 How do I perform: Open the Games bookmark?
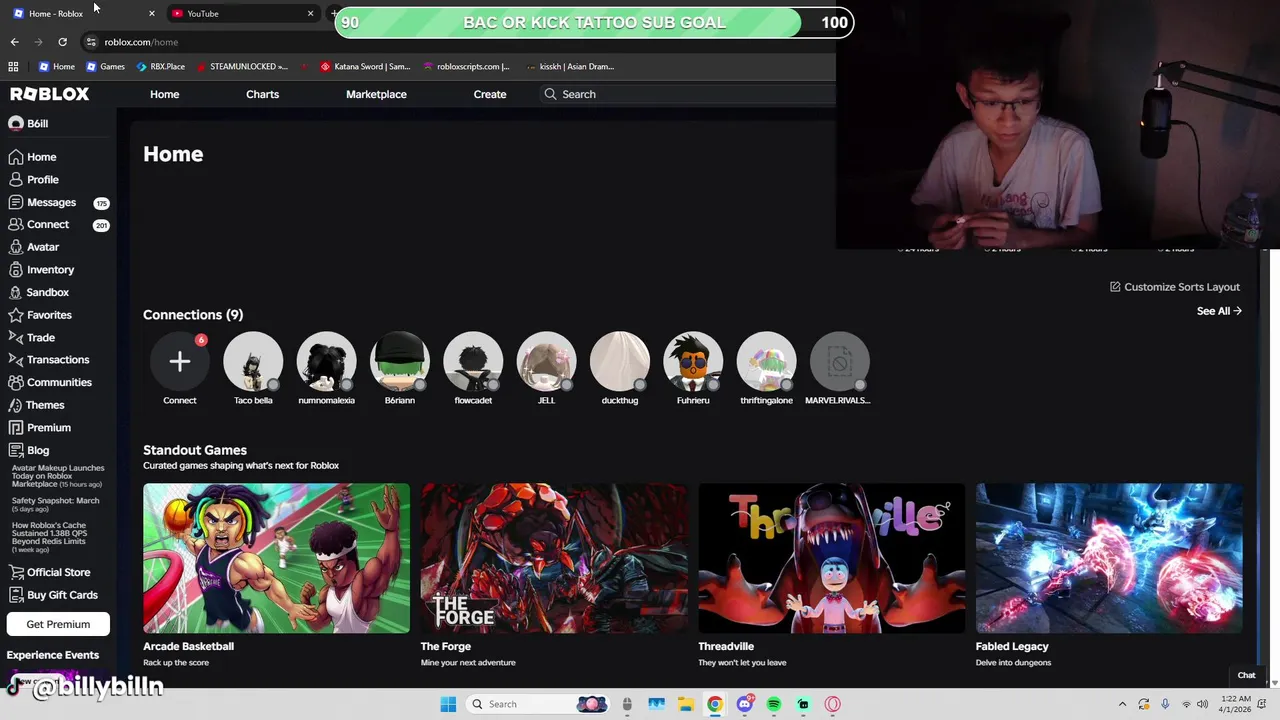coord(105,67)
